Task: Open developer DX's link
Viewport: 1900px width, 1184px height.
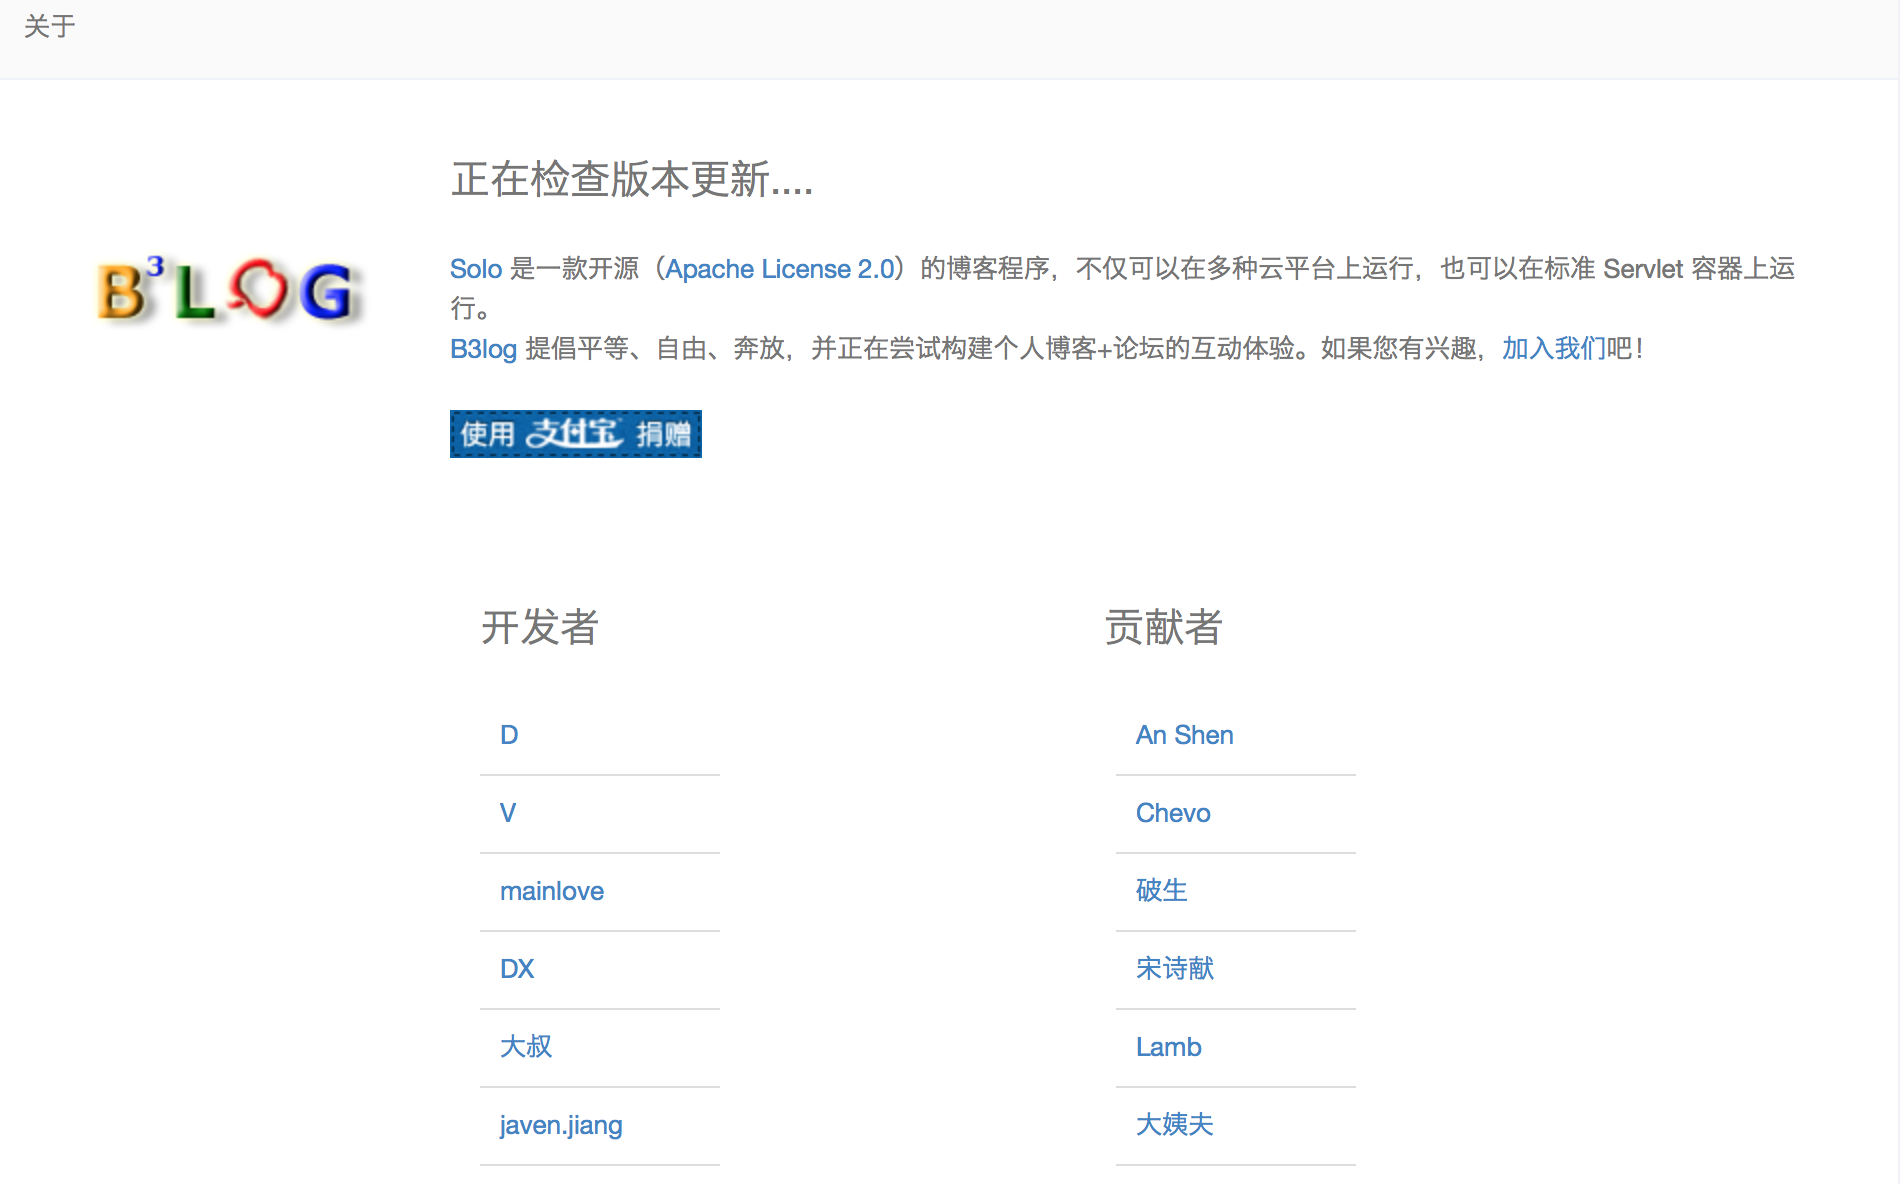Action: 517,969
